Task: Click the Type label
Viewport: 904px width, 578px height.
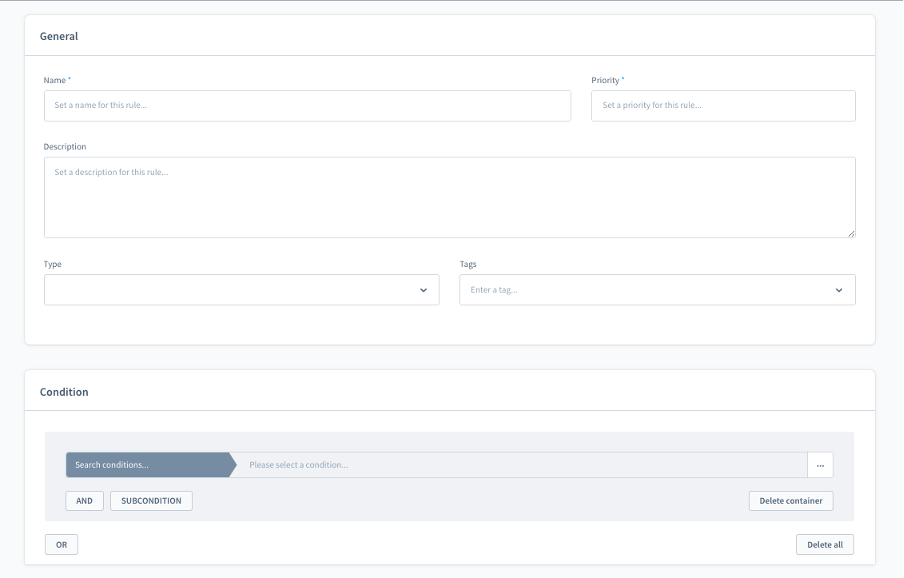Action: pyautogui.click(x=52, y=264)
